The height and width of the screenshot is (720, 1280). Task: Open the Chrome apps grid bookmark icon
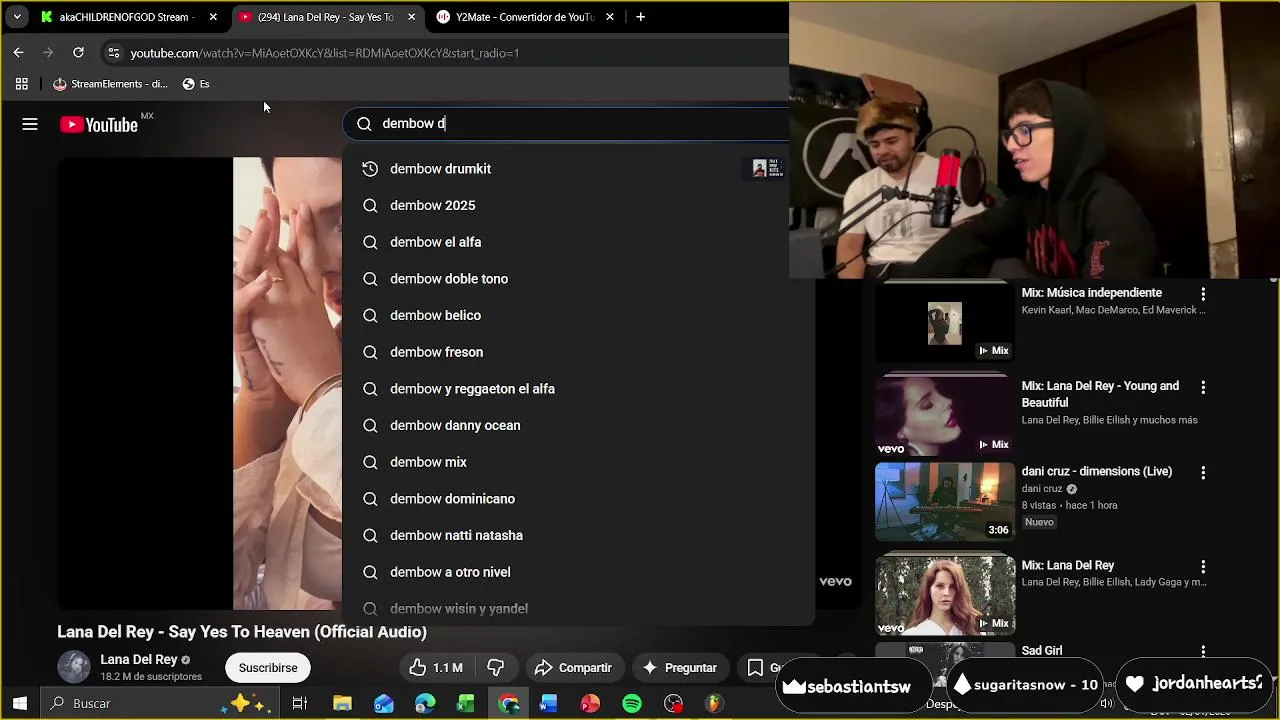coord(22,84)
